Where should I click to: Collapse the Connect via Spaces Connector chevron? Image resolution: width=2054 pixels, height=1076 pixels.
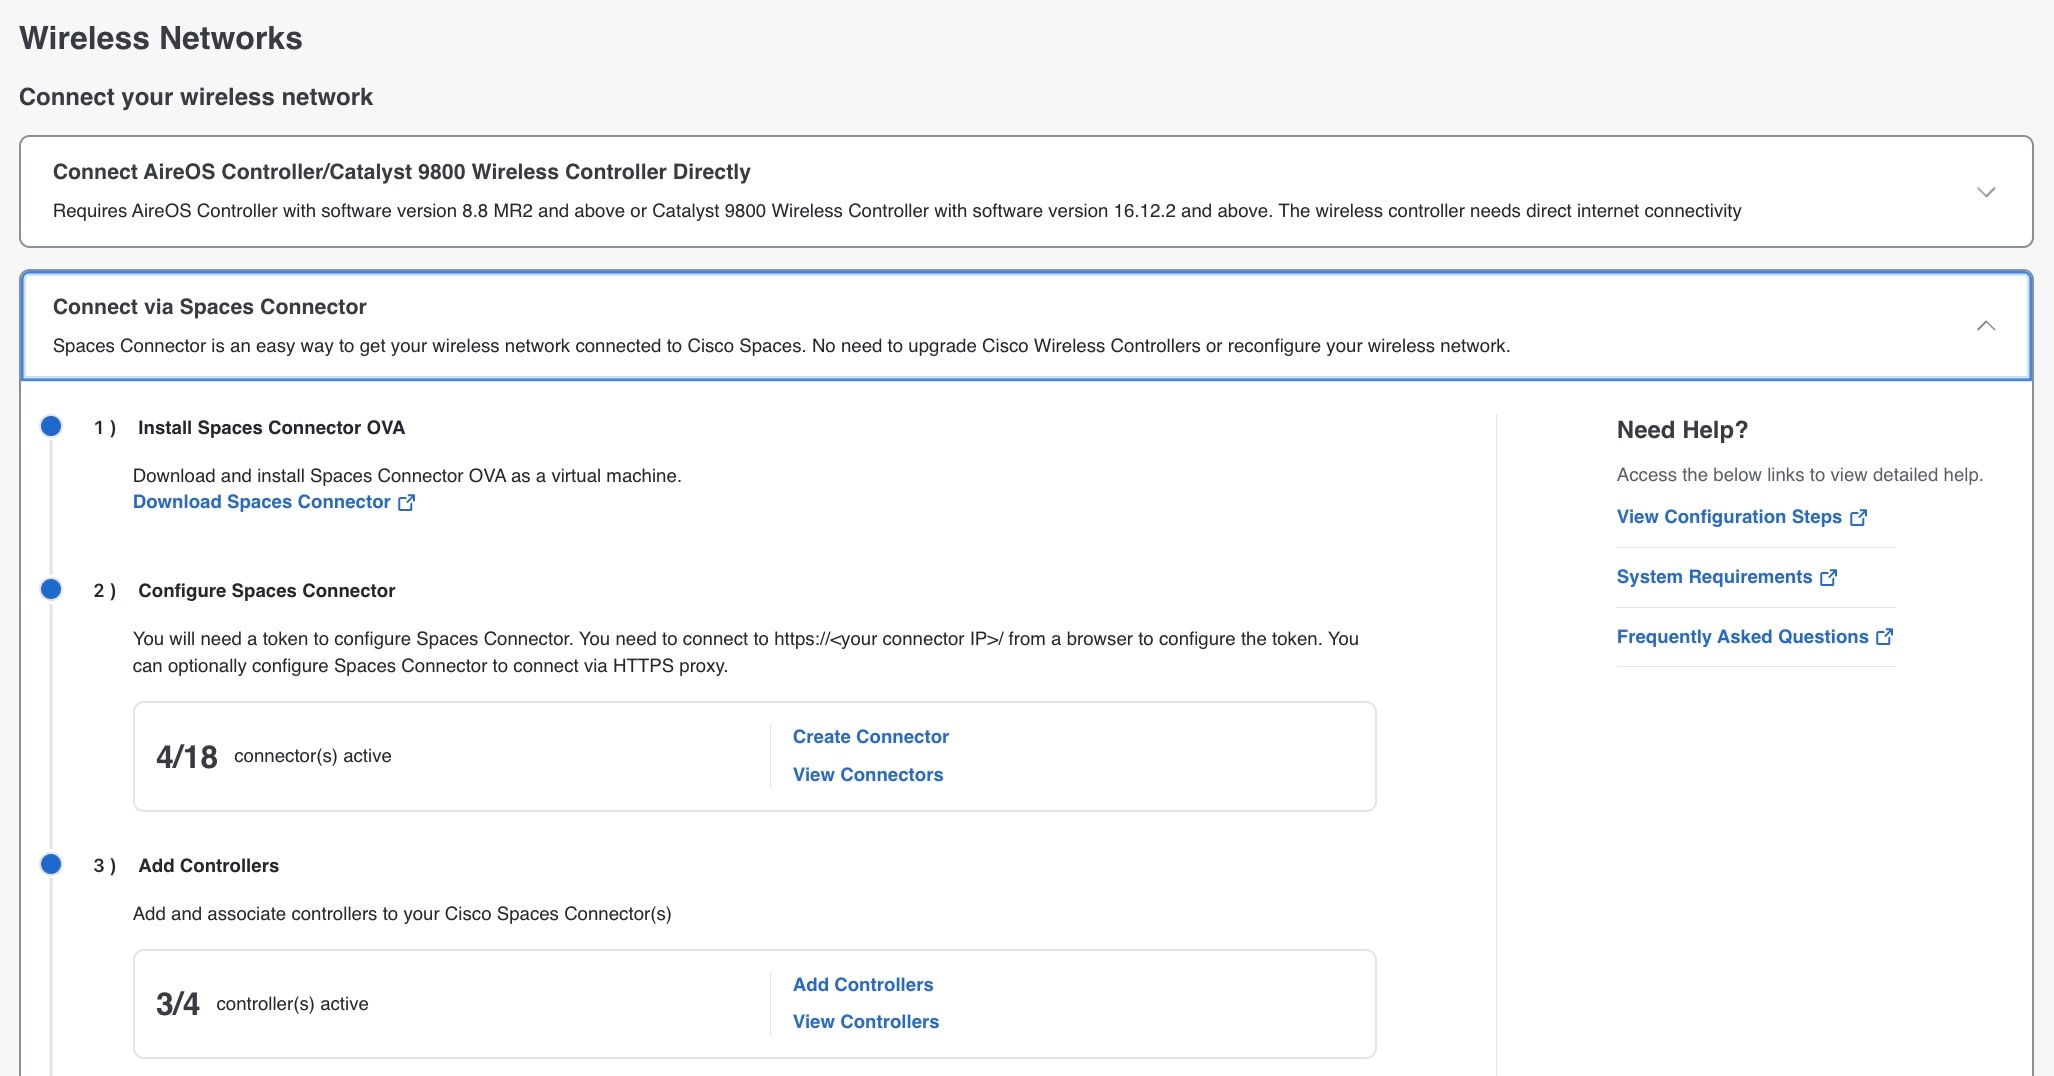click(1986, 326)
